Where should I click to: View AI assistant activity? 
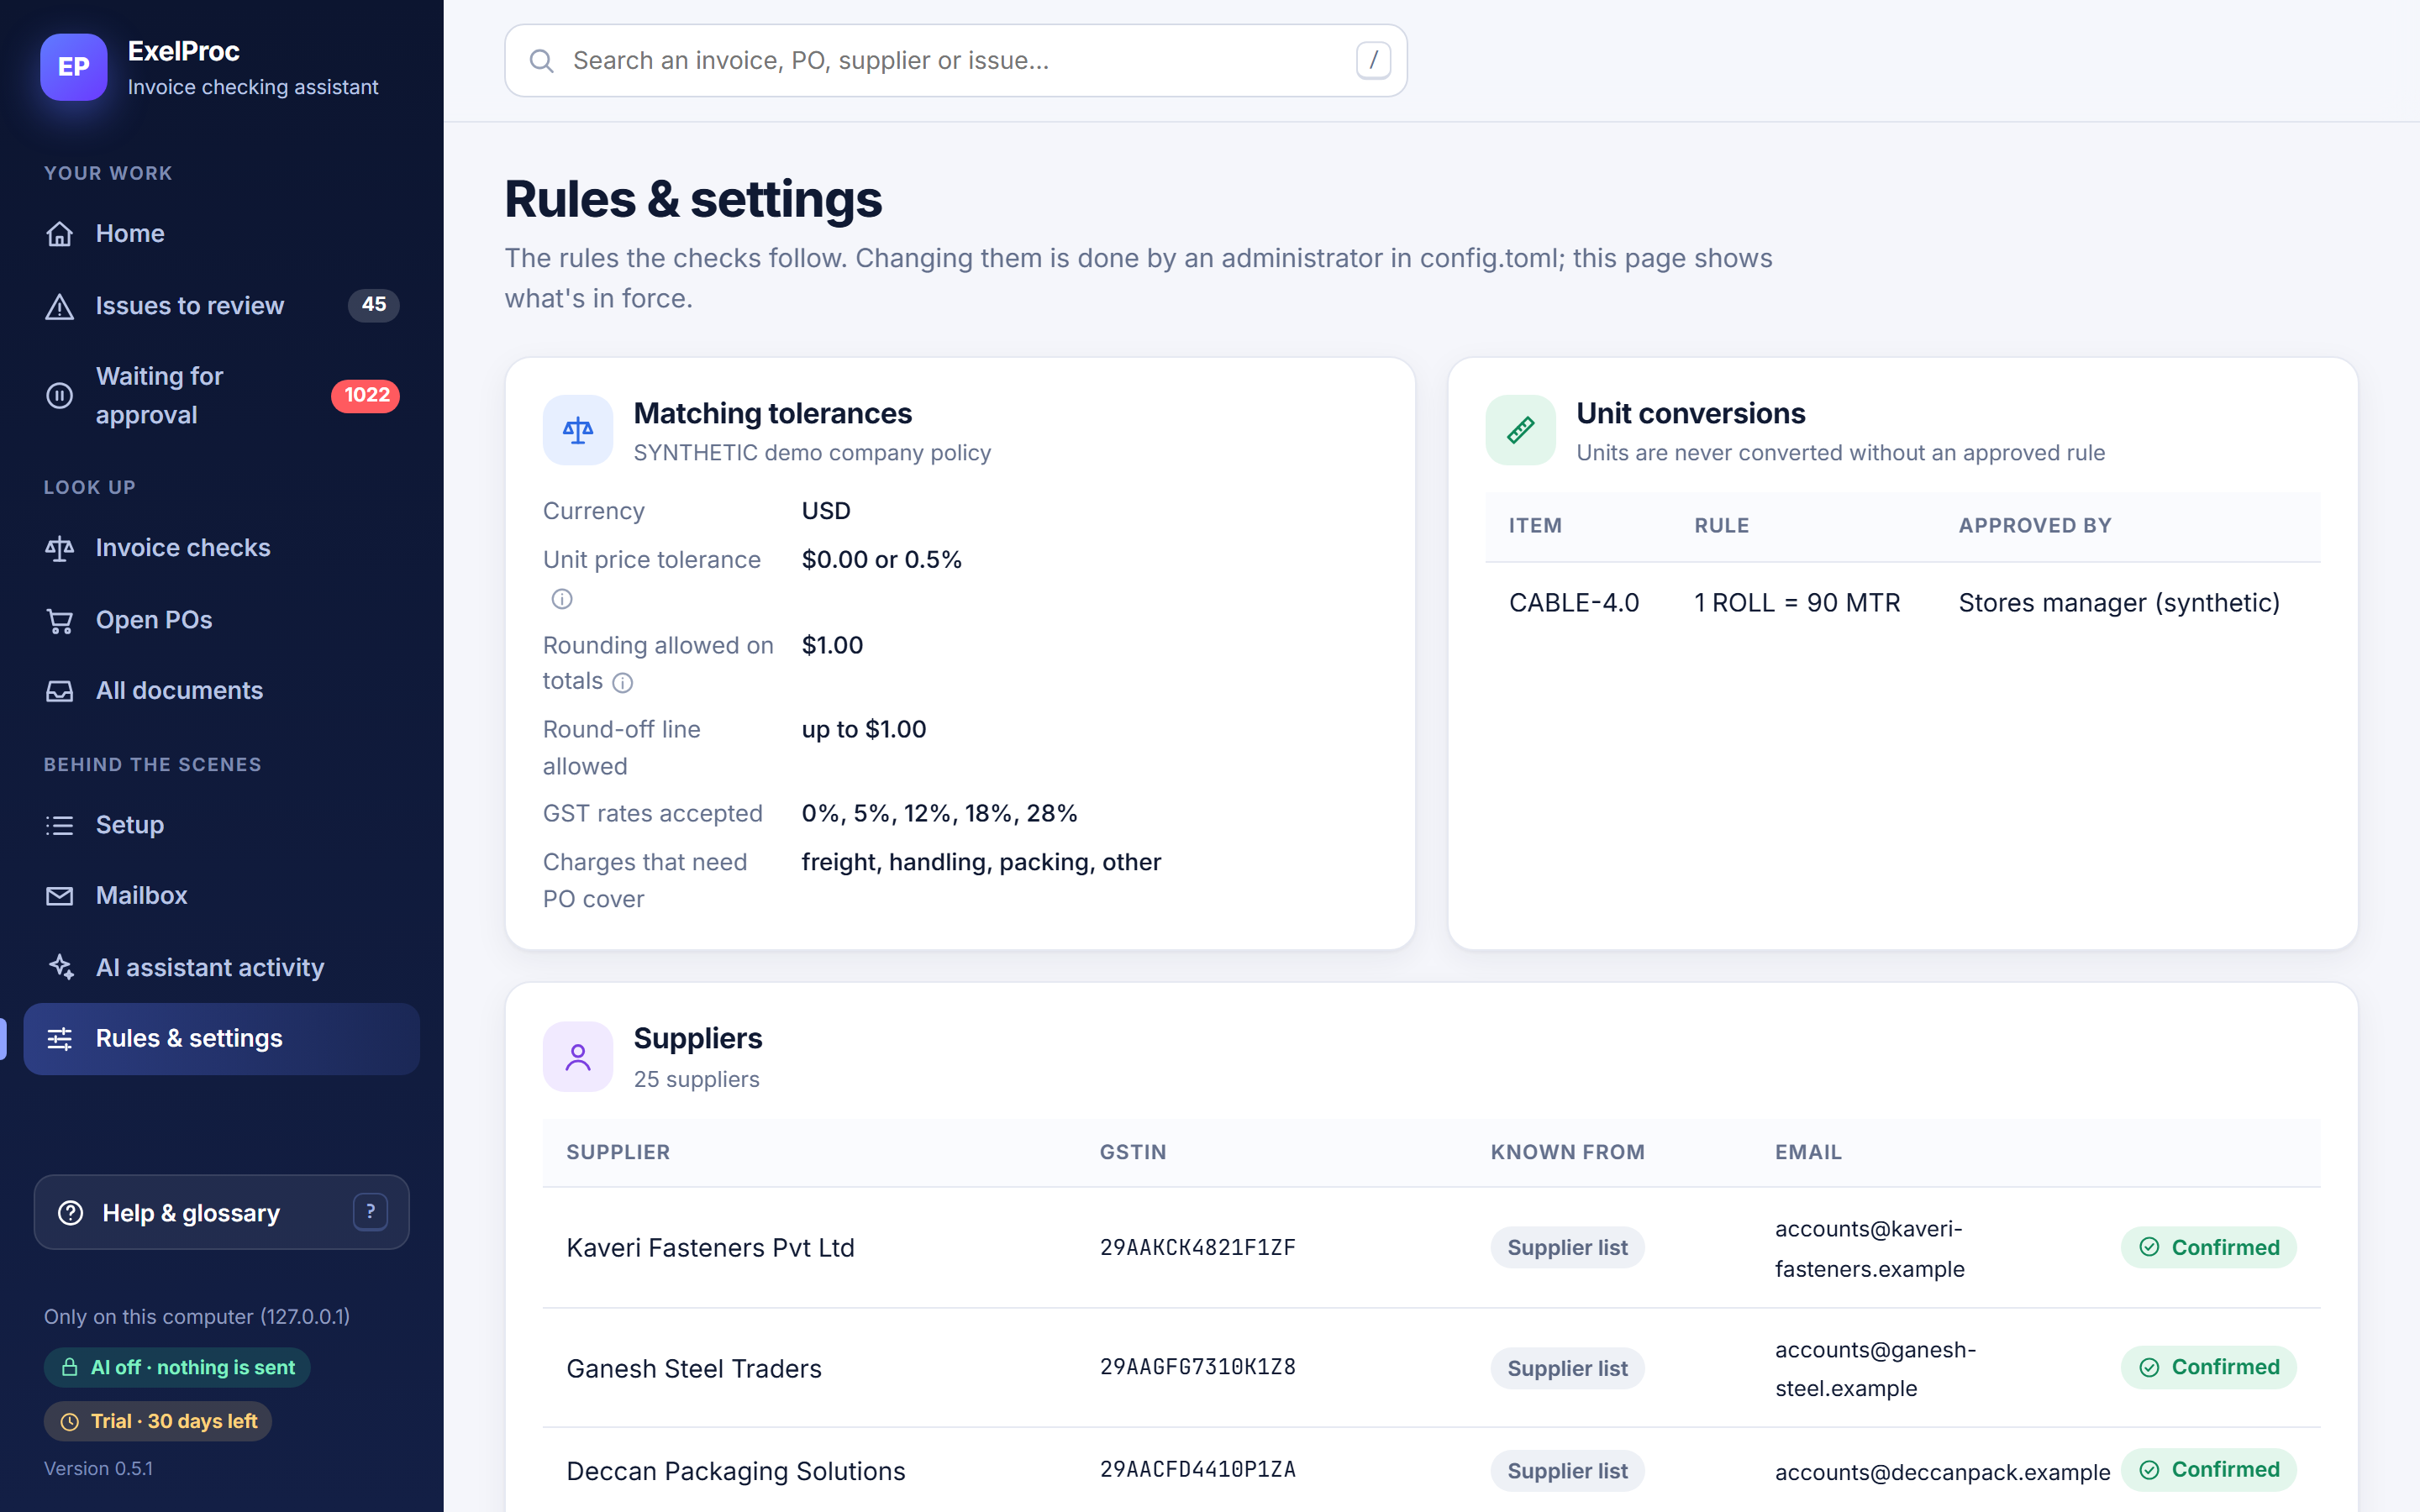point(221,967)
